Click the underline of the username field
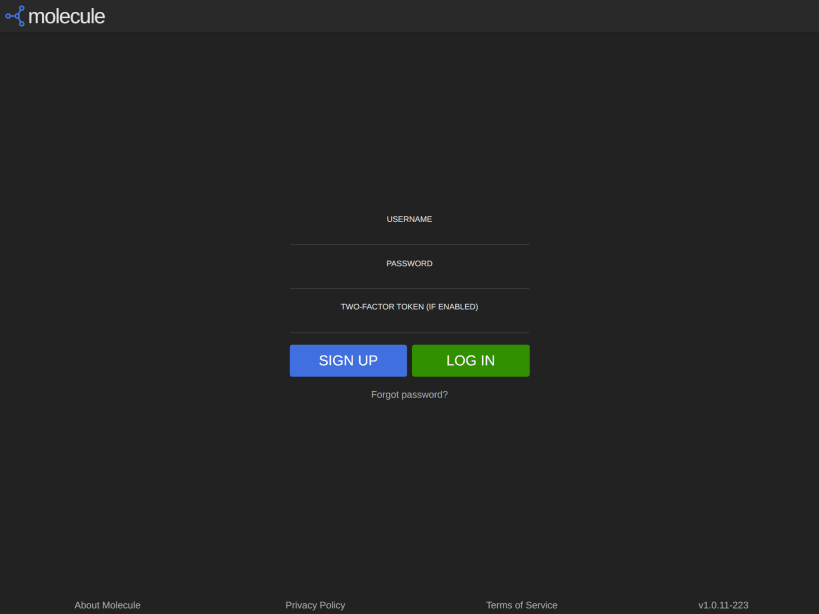 409,242
